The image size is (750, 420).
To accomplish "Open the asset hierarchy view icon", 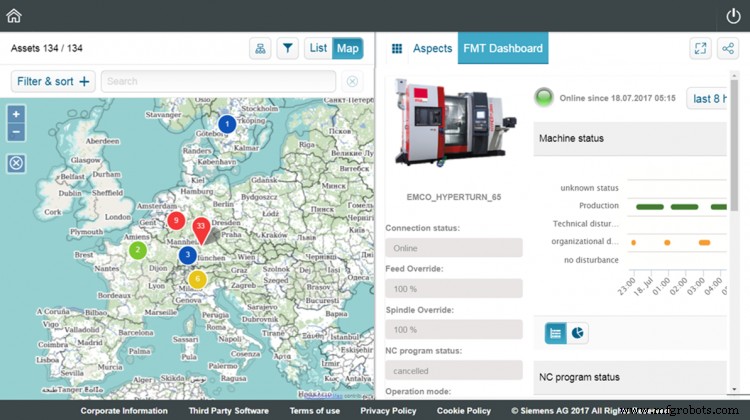I will coord(260,48).
